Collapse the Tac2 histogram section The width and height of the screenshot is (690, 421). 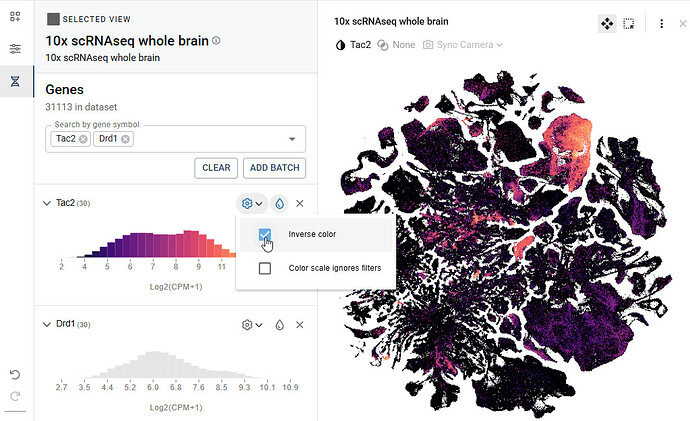pos(46,203)
